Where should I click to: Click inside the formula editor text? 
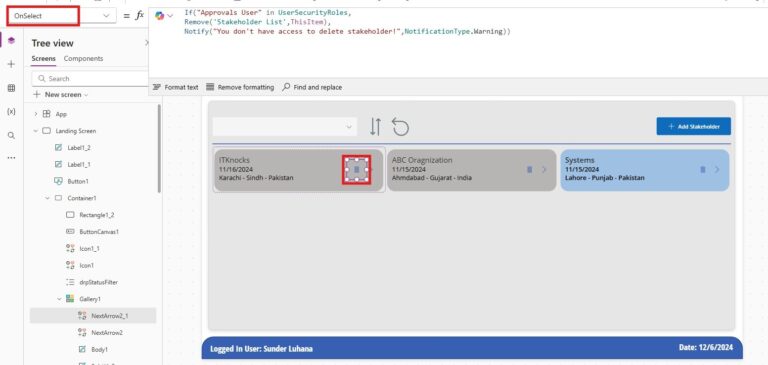[347, 22]
